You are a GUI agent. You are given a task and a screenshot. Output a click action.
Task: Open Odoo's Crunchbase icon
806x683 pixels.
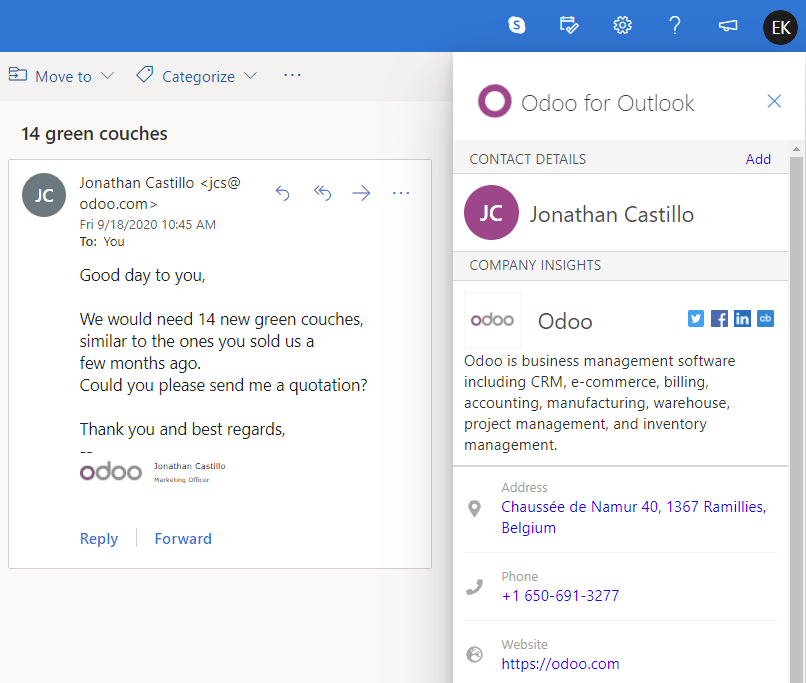(765, 318)
